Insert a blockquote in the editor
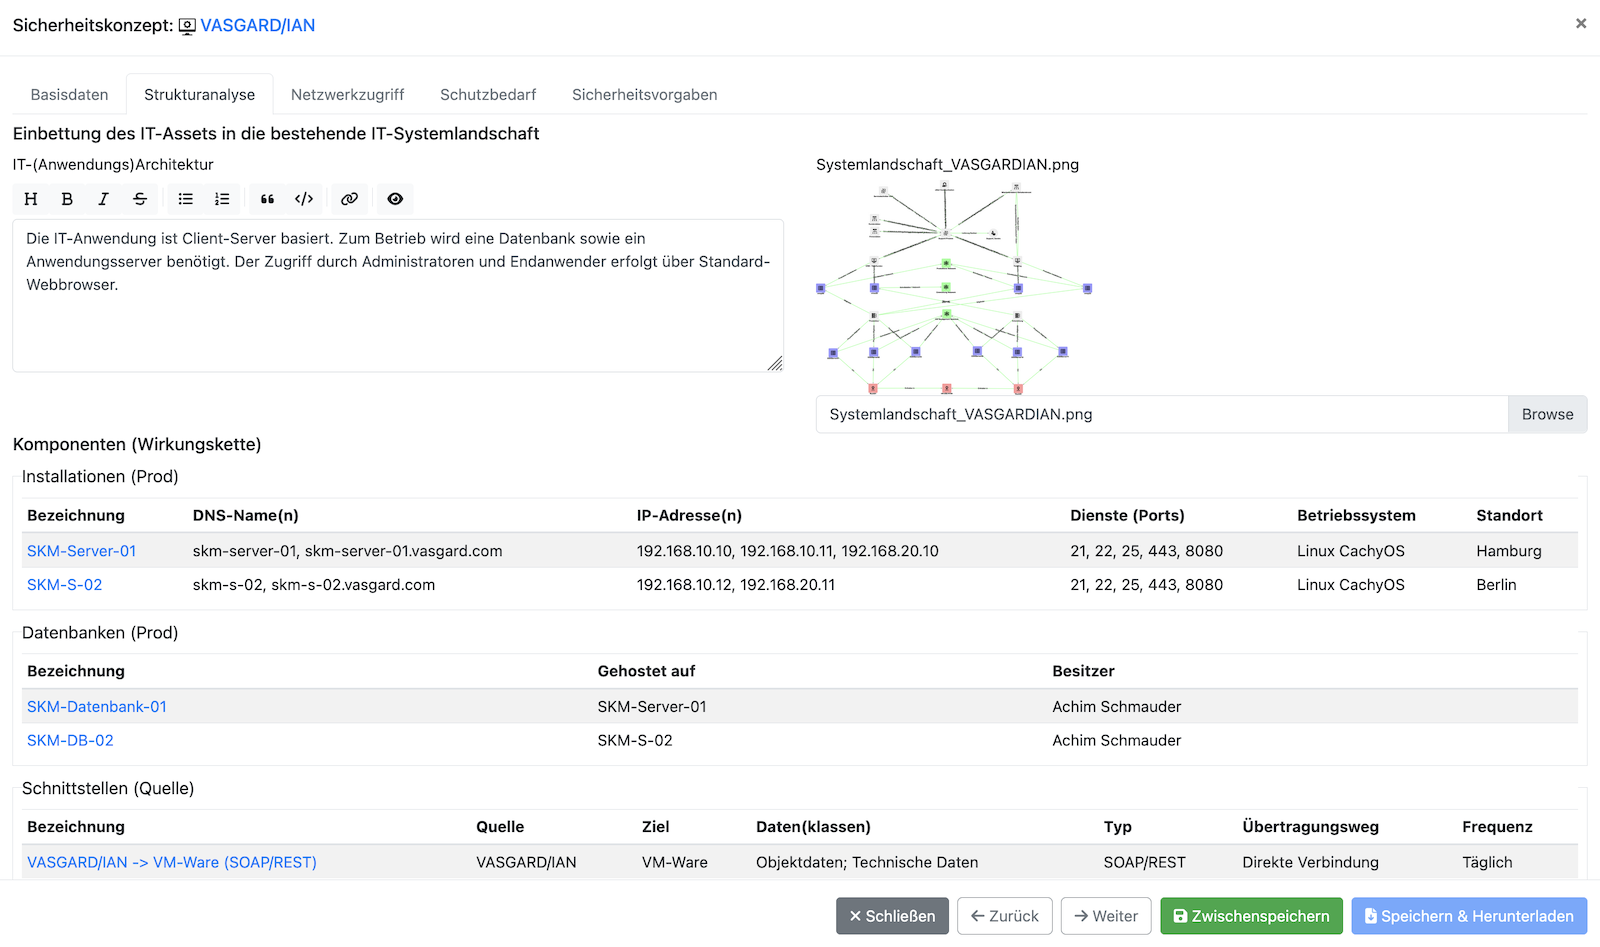This screenshot has width=1600, height=947. [x=267, y=199]
